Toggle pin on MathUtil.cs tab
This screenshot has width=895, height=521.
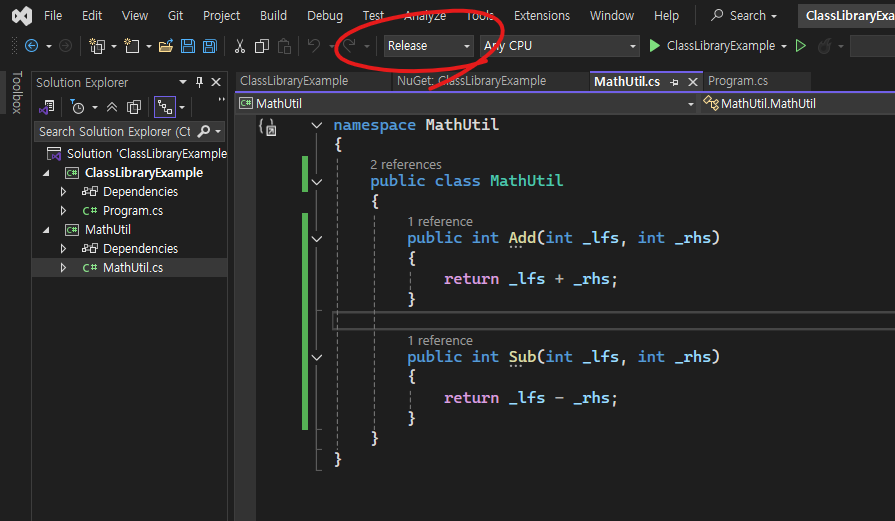coord(674,82)
